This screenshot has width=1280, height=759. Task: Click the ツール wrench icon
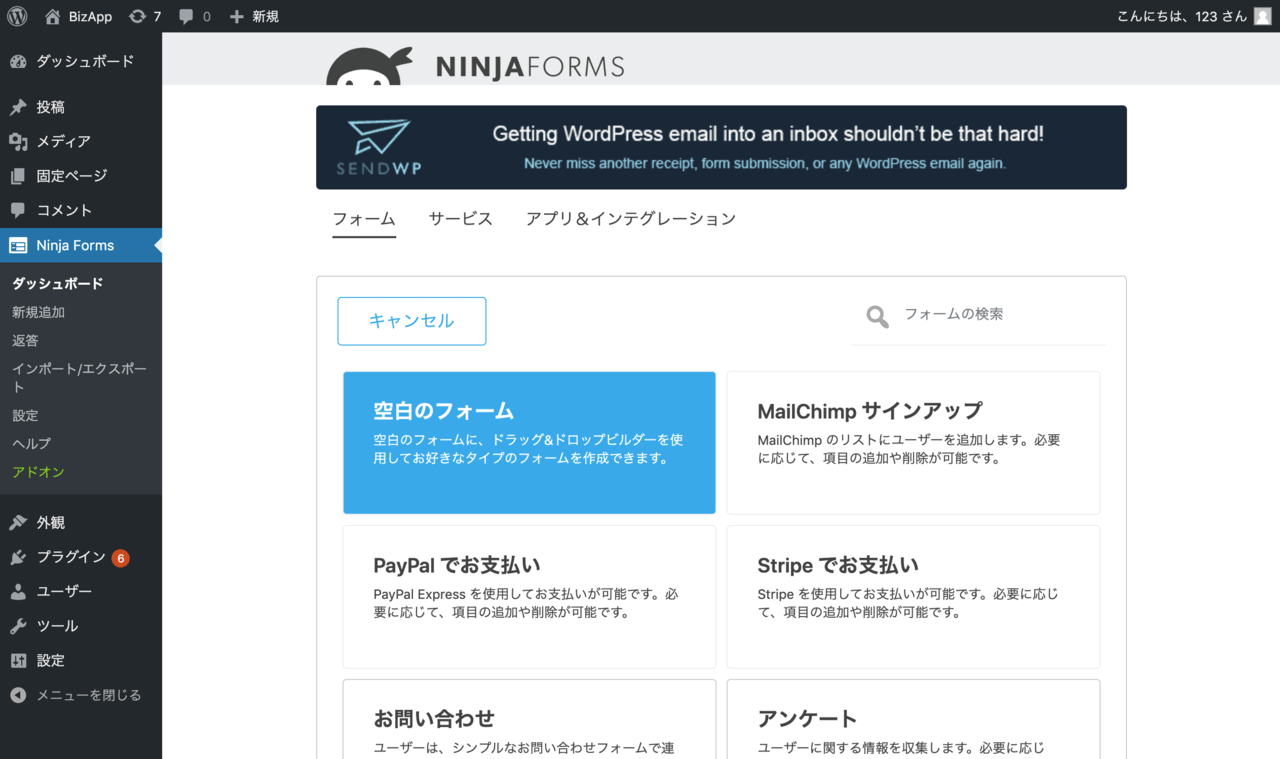click(x=18, y=626)
